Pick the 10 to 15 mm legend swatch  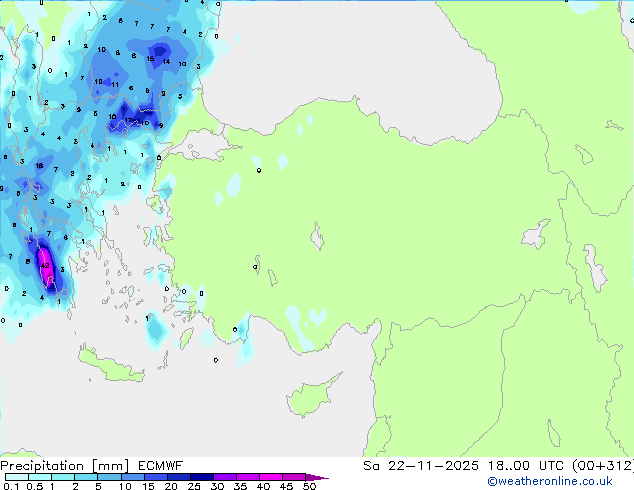pos(132,477)
